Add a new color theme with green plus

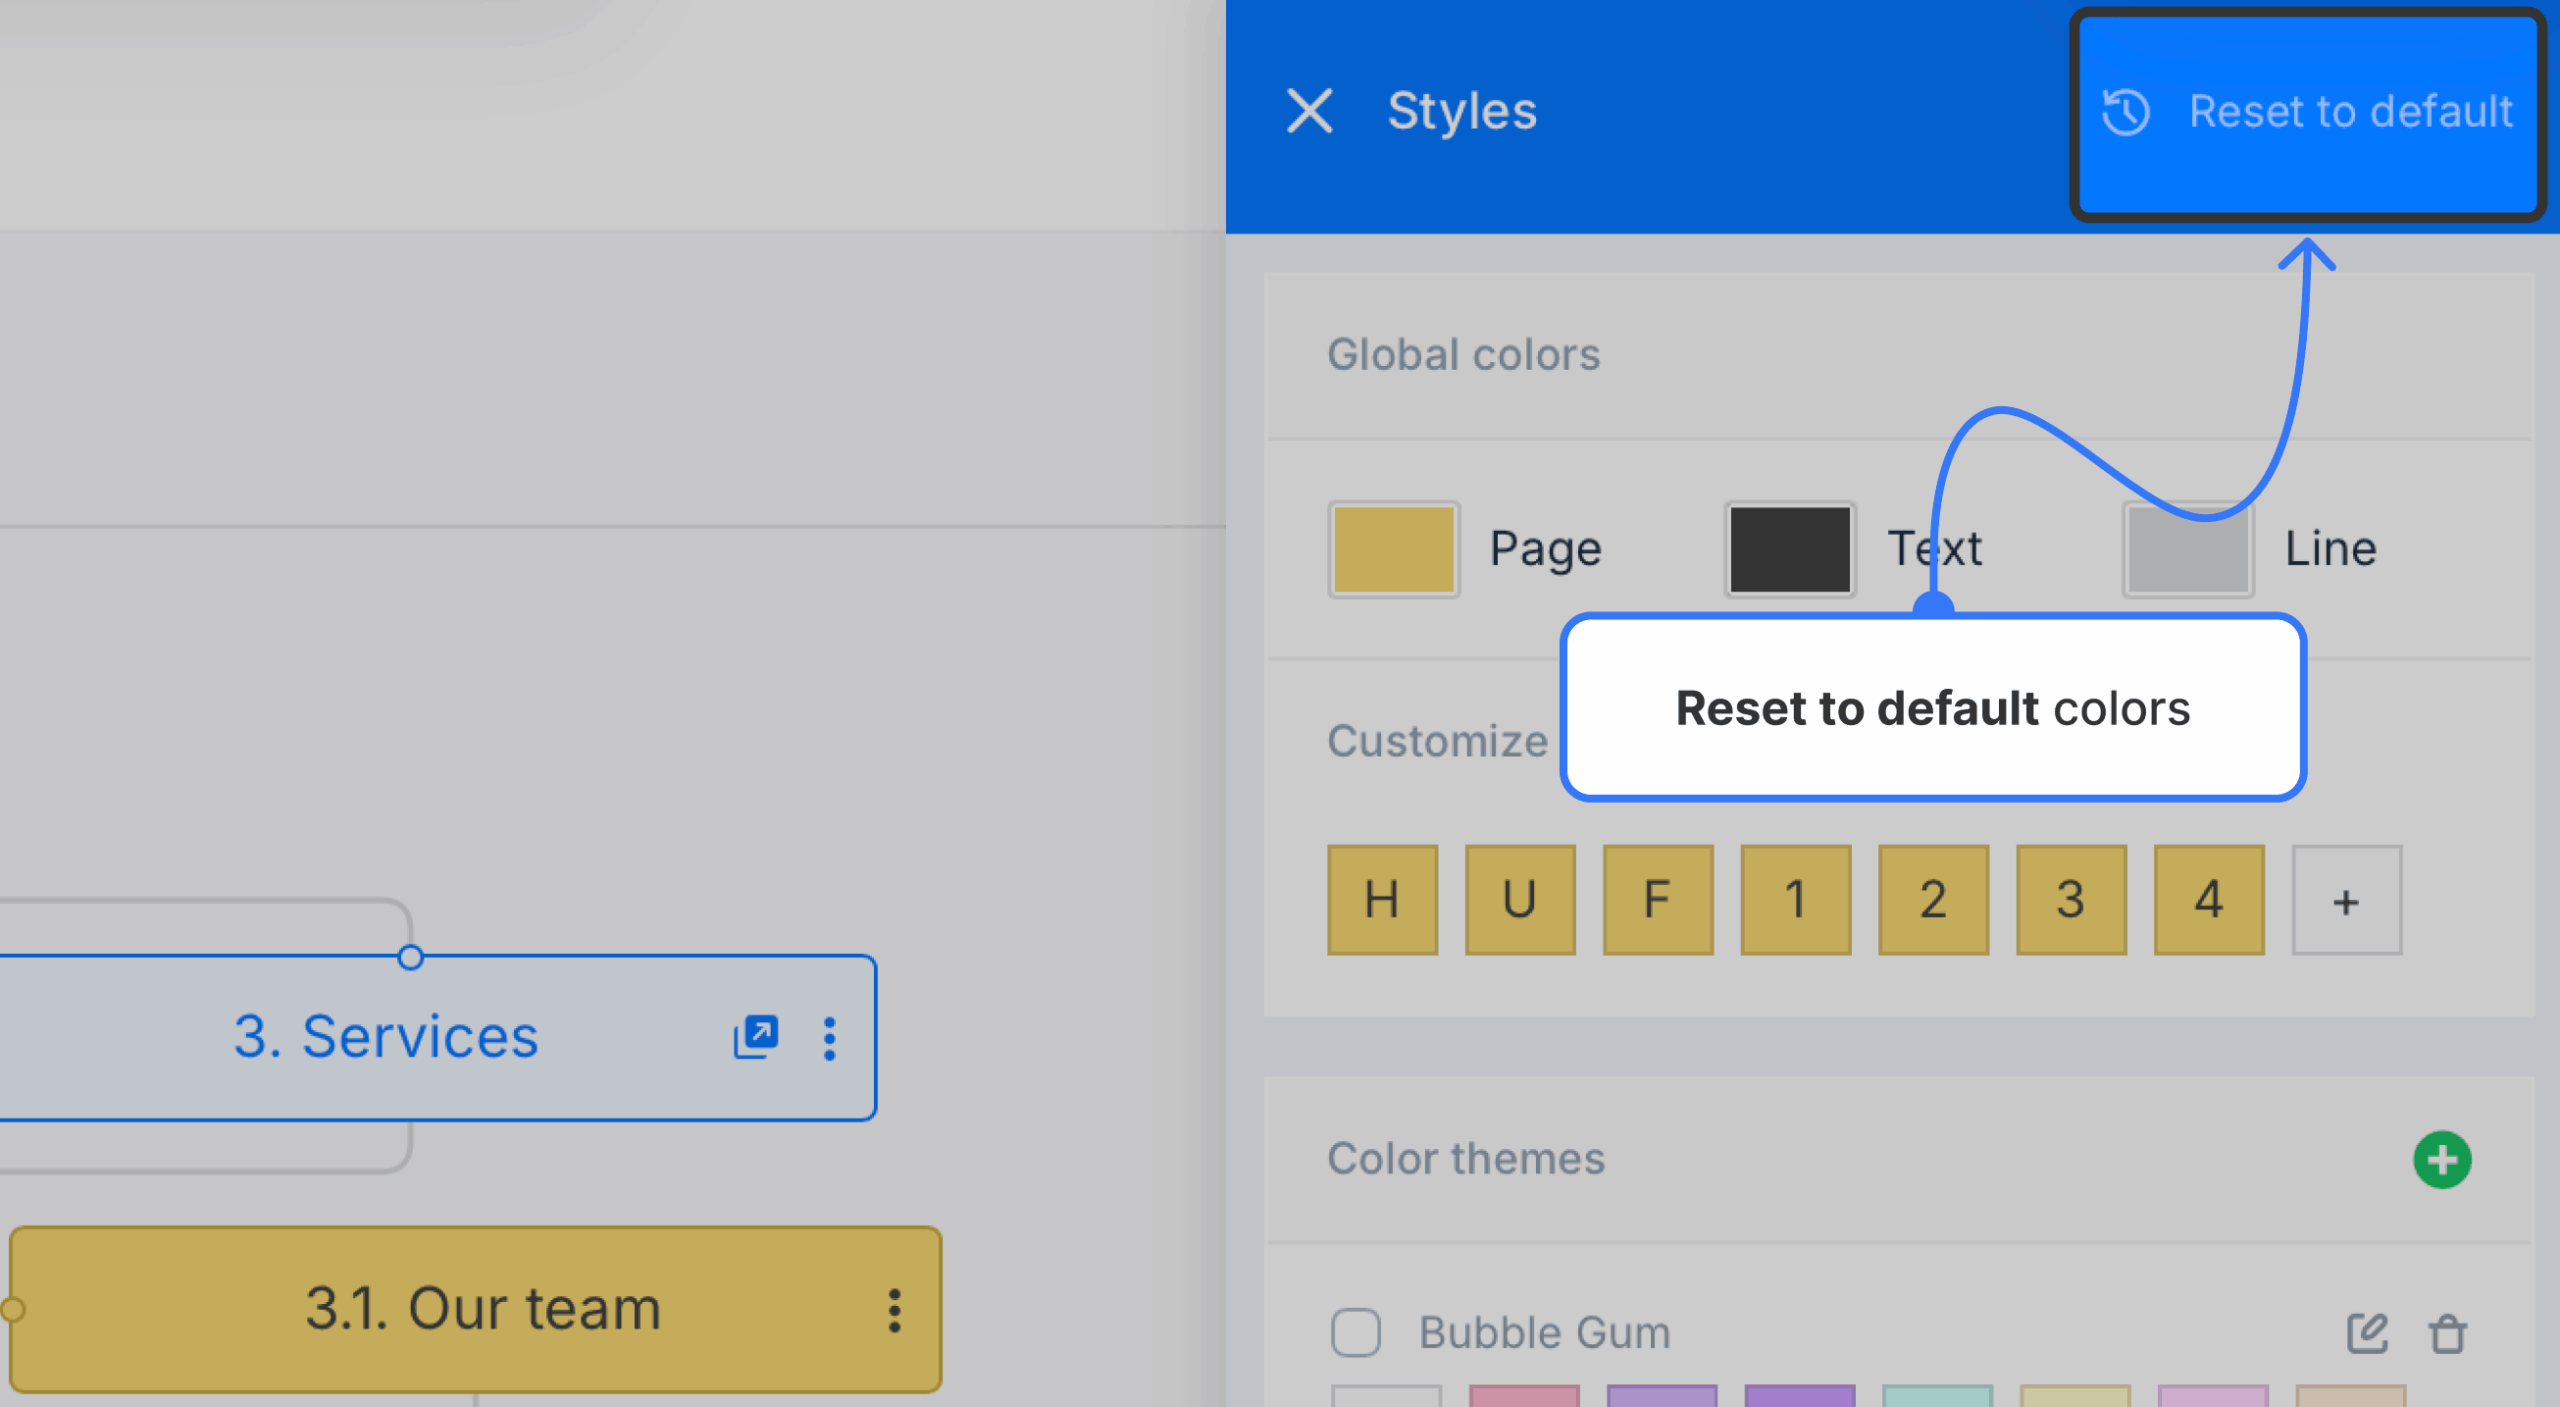click(x=2442, y=1160)
